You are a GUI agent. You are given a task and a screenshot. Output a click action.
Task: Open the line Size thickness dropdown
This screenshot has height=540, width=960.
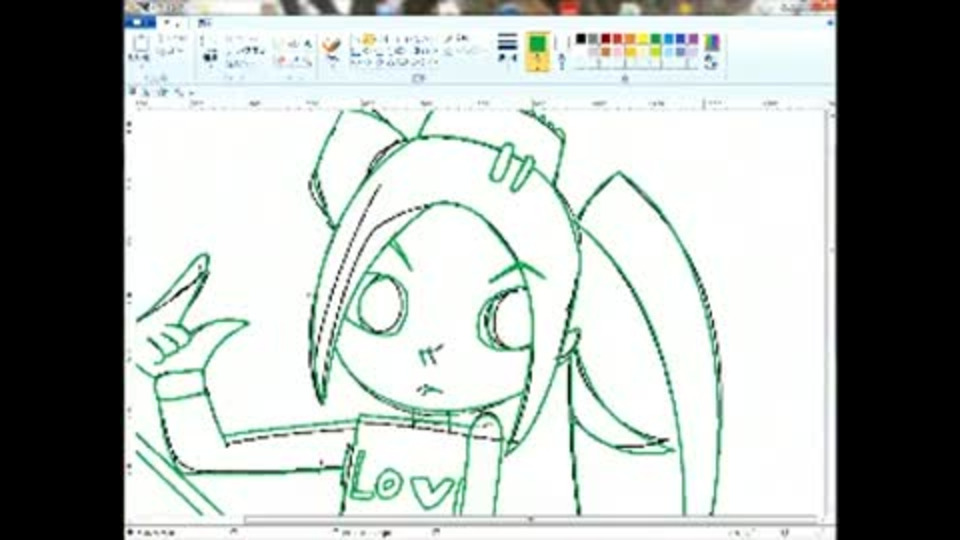point(508,49)
